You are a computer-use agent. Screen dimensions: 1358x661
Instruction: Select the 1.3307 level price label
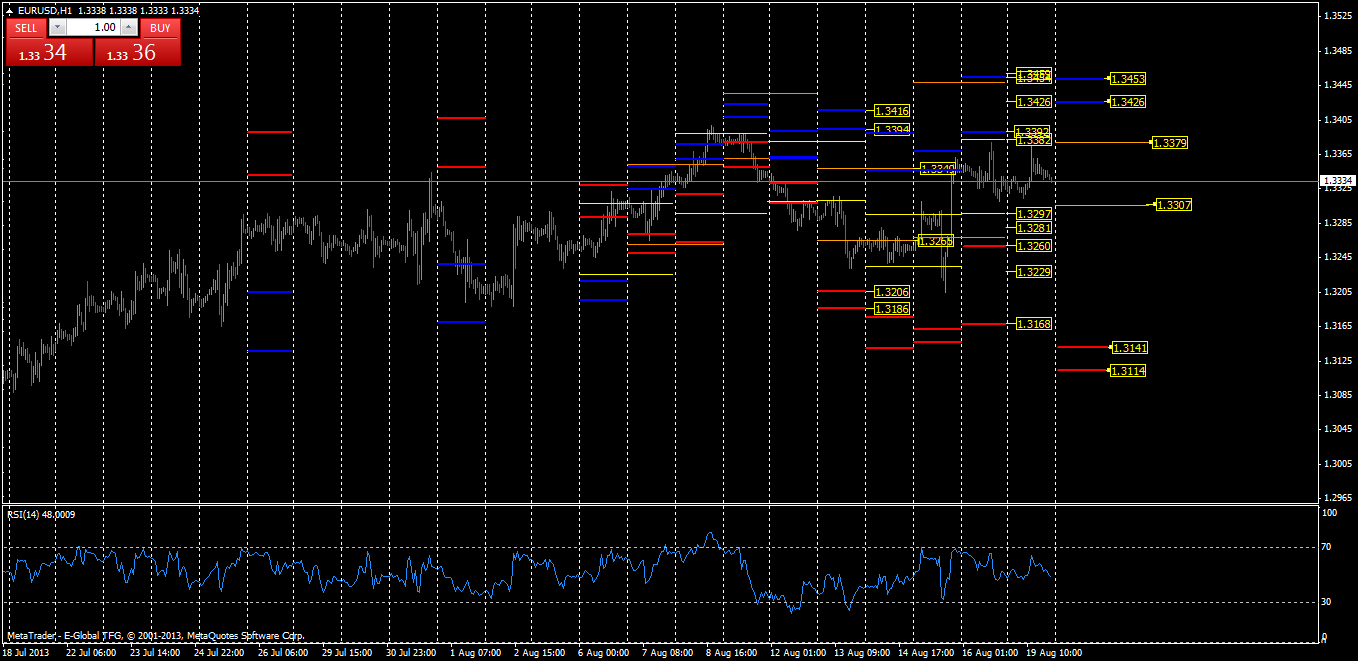pyautogui.click(x=1174, y=204)
